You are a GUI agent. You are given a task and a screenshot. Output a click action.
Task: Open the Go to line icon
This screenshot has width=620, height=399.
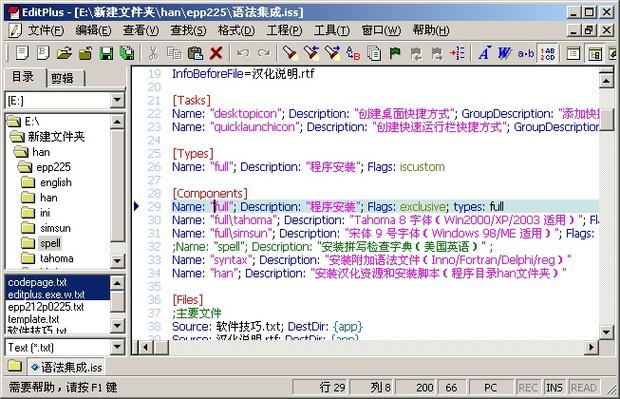tap(457, 53)
